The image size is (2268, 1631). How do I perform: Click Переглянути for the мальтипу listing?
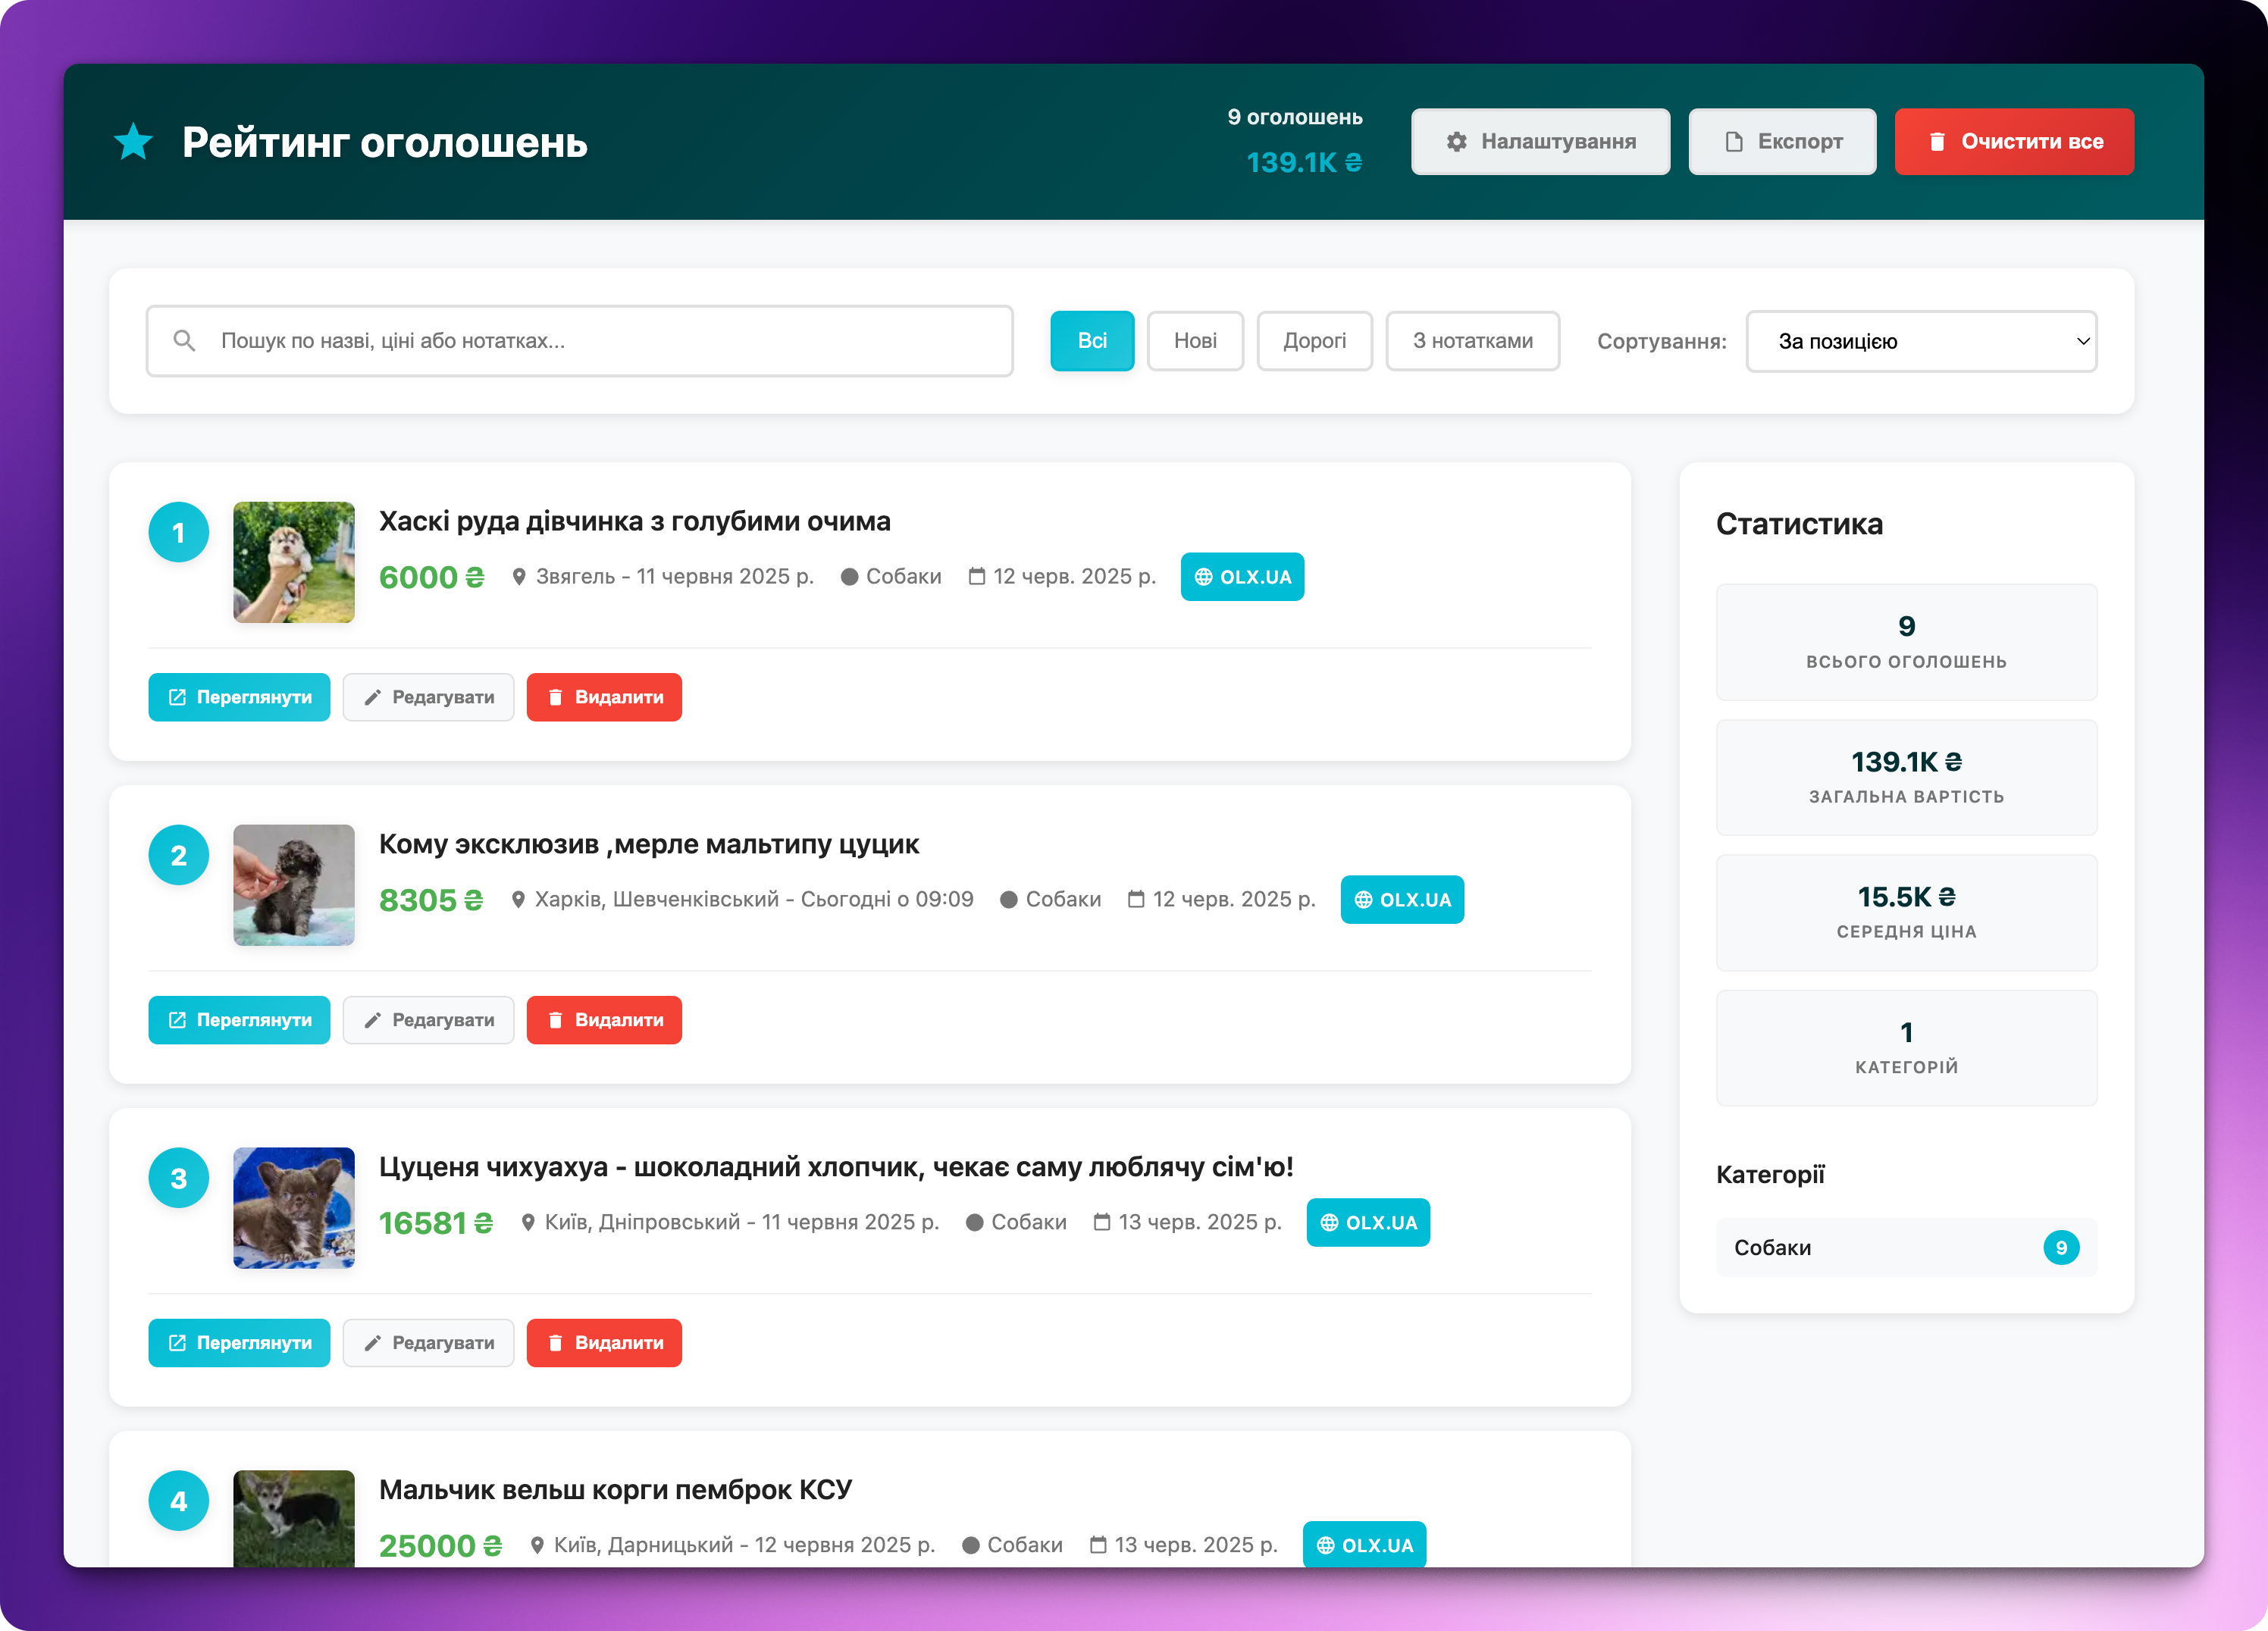pos(239,1020)
